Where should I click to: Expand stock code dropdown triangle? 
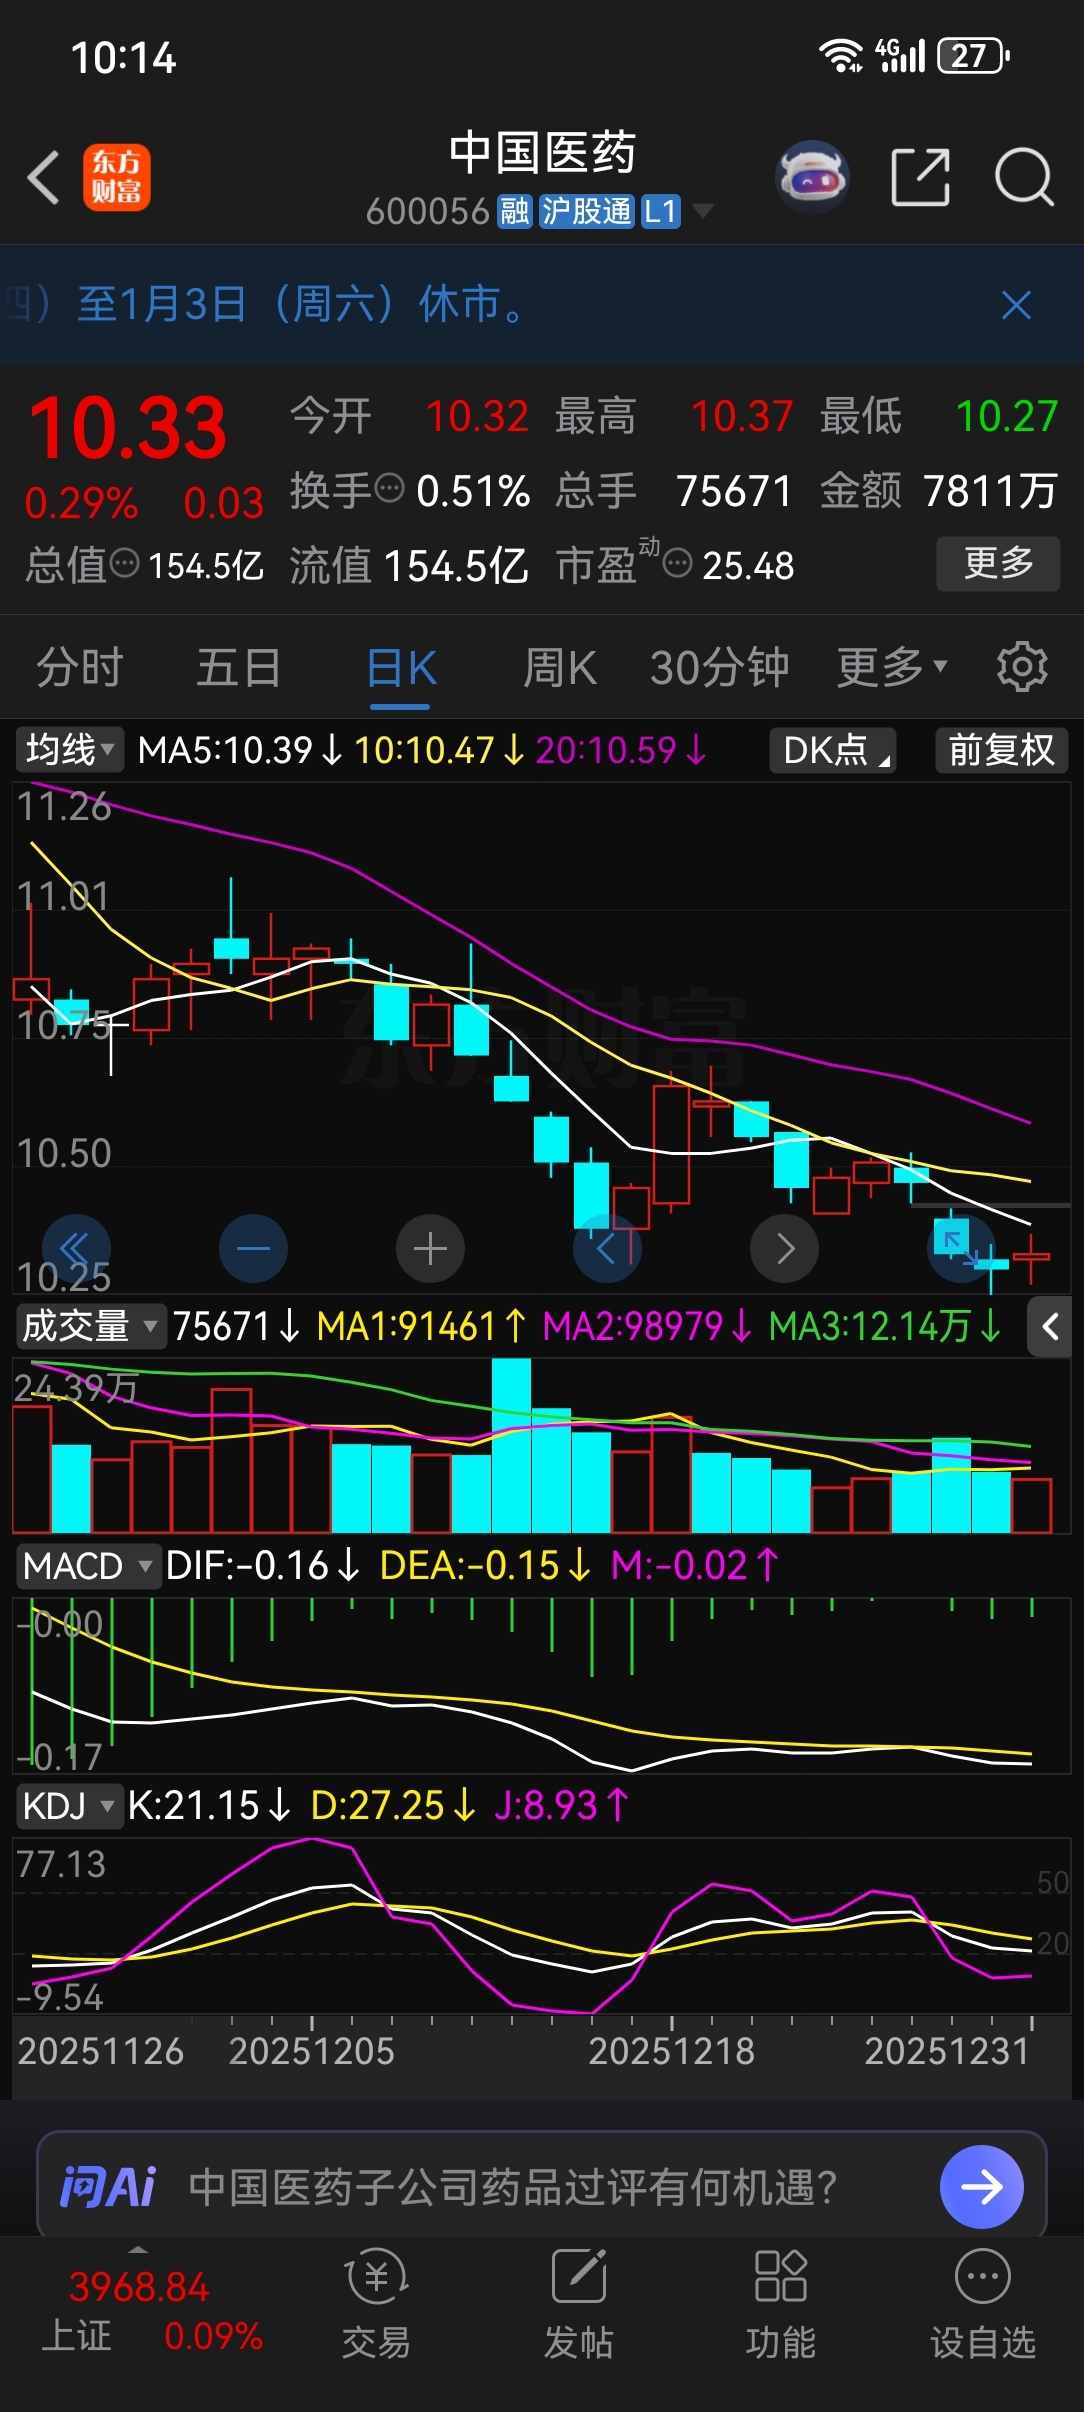pos(703,211)
